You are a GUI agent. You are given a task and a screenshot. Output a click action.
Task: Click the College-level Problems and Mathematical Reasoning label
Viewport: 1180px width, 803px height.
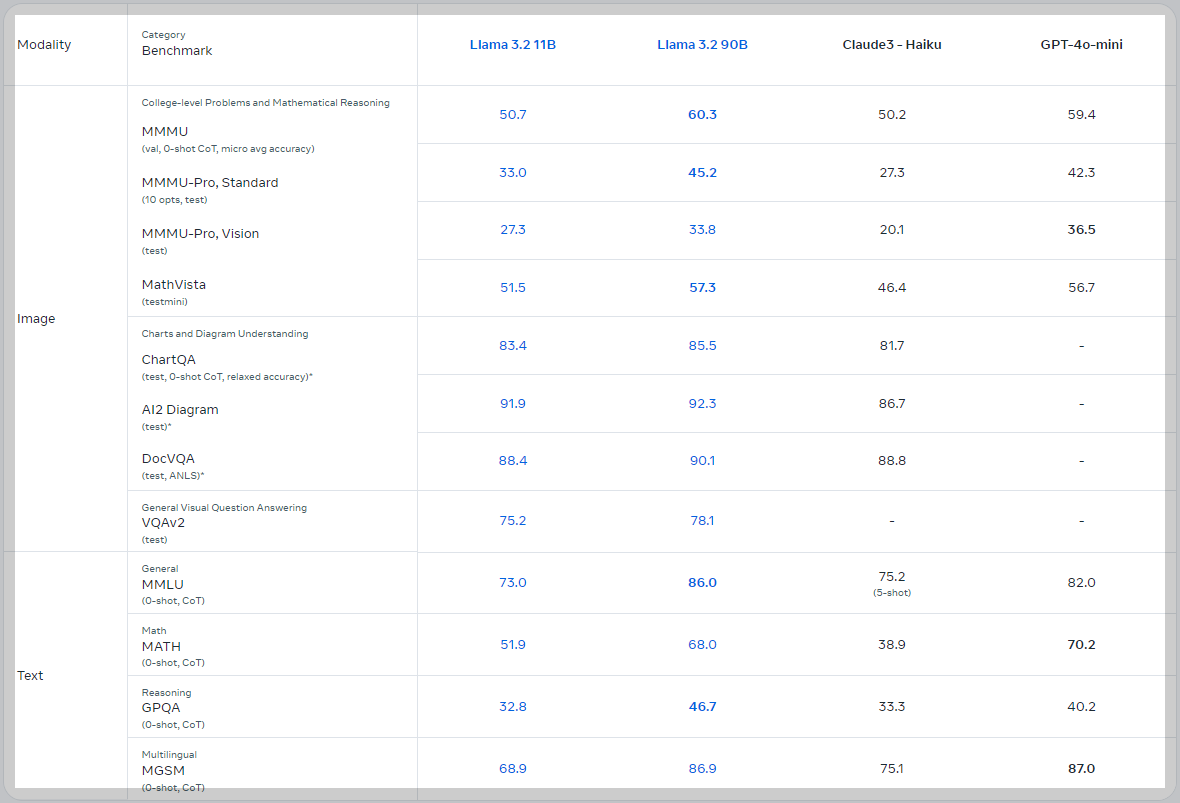coord(266,102)
